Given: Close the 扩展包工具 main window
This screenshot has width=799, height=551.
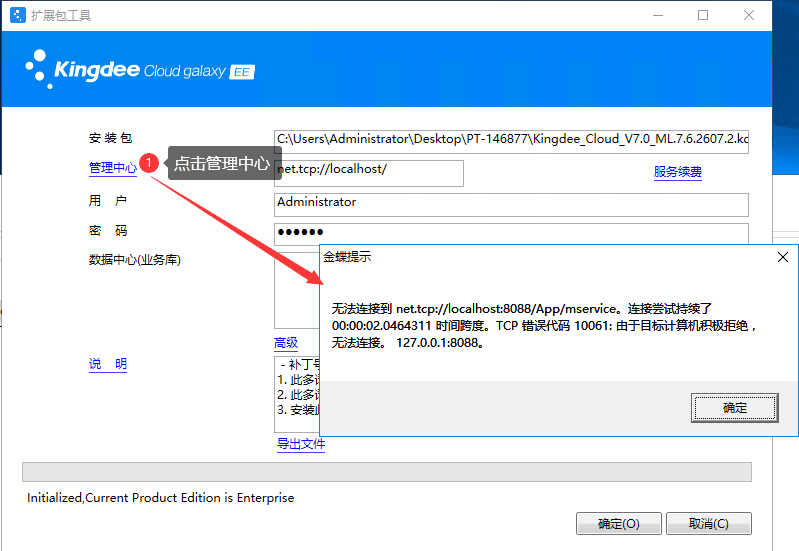Looking at the screenshot, I should pyautogui.click(x=749, y=15).
